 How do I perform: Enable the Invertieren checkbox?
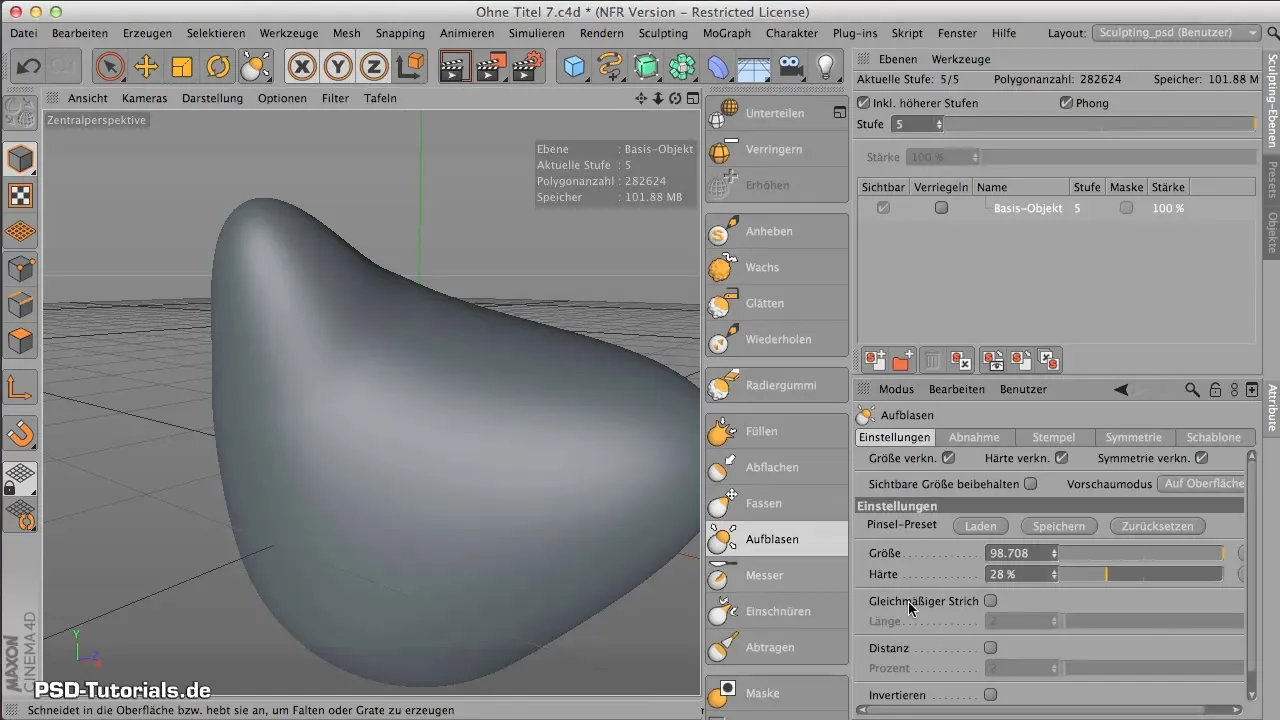(991, 694)
